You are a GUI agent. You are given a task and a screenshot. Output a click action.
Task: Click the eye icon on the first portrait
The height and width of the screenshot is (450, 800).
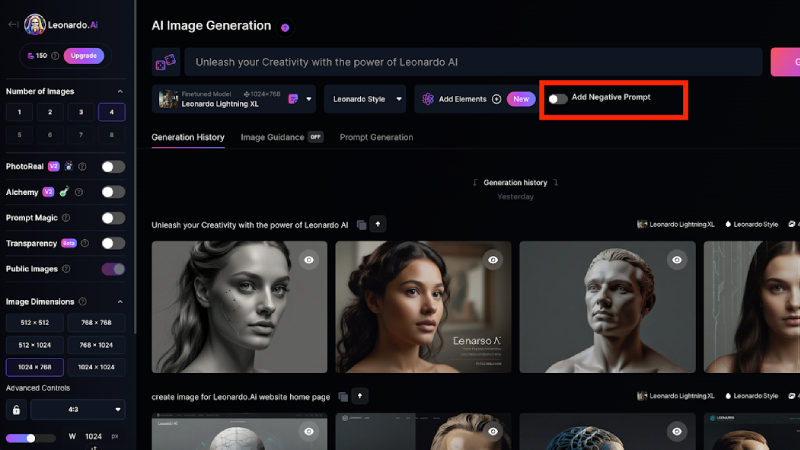309,259
